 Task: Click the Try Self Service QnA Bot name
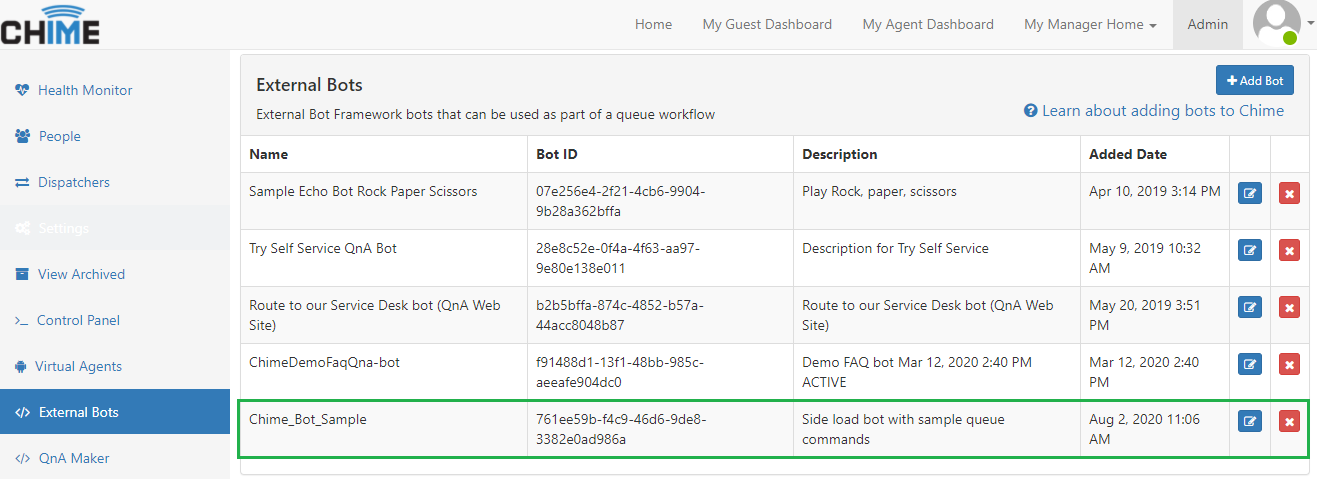(323, 248)
